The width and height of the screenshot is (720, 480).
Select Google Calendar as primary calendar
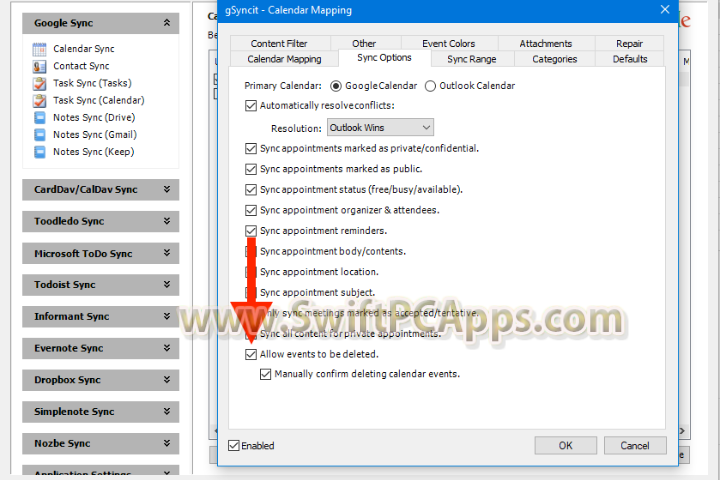[x=336, y=86]
